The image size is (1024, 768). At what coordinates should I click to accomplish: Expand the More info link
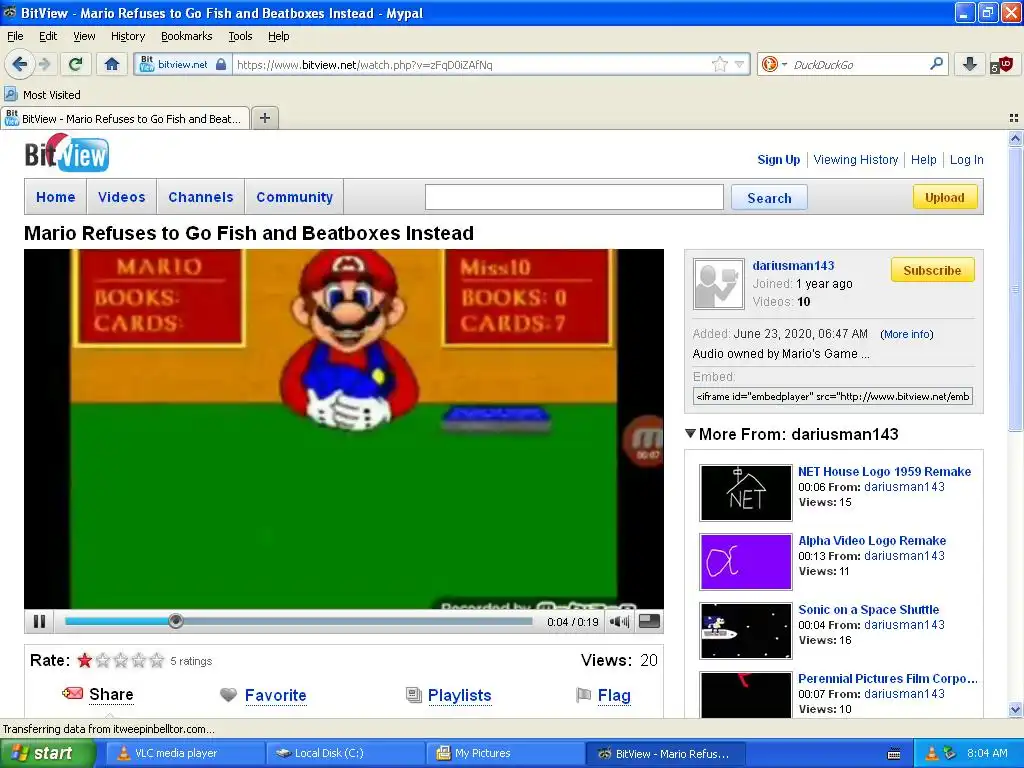(x=906, y=334)
